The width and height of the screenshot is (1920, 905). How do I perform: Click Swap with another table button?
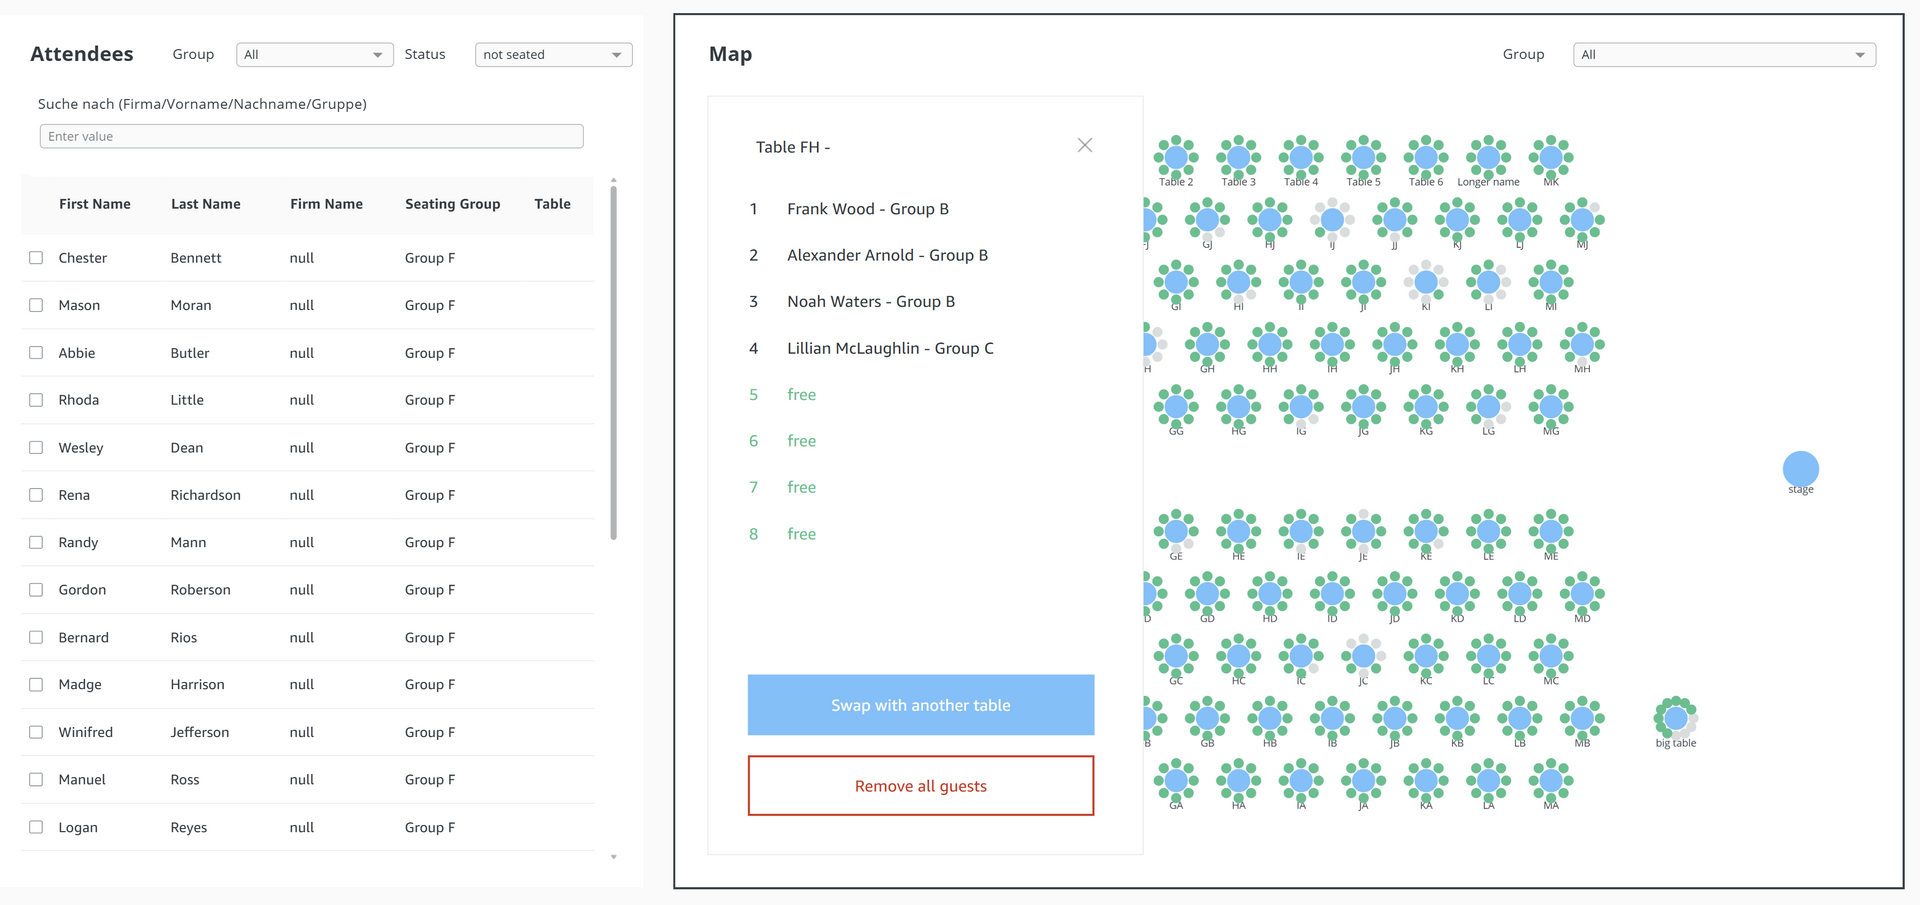[x=921, y=705]
